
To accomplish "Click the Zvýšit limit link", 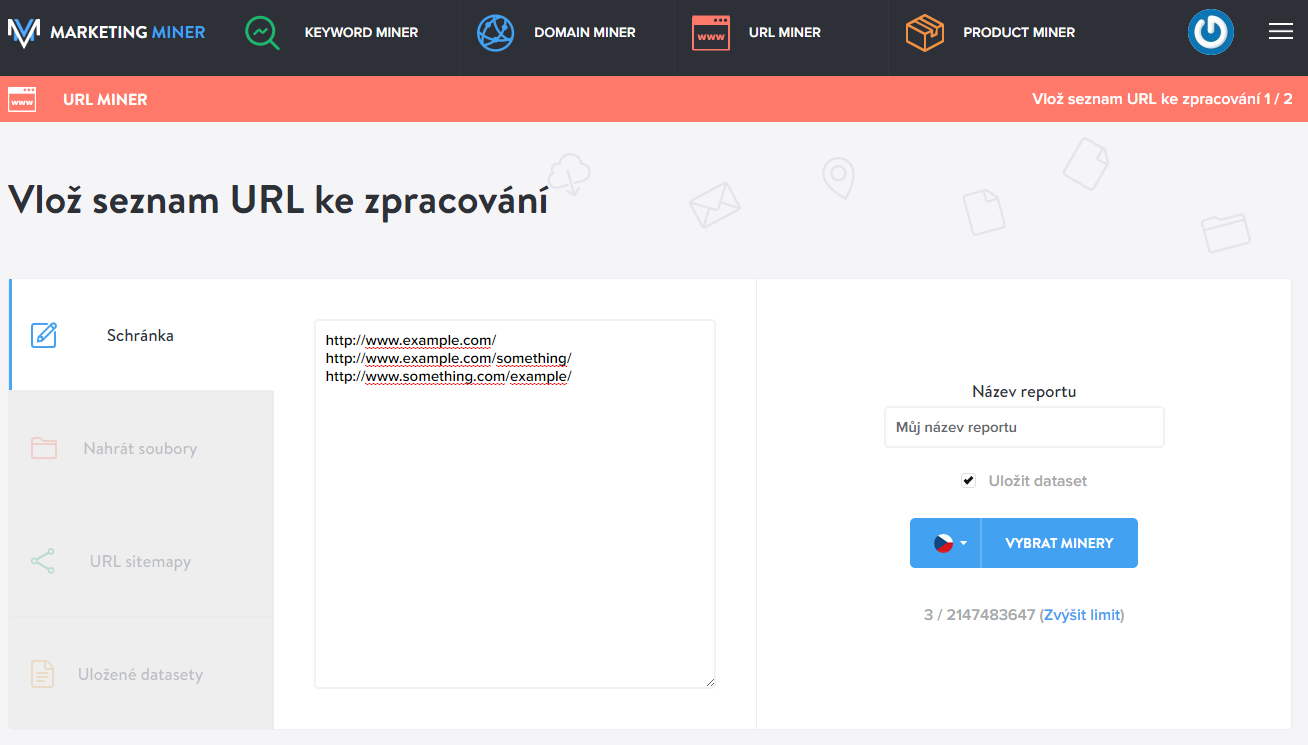I will (x=1082, y=615).
